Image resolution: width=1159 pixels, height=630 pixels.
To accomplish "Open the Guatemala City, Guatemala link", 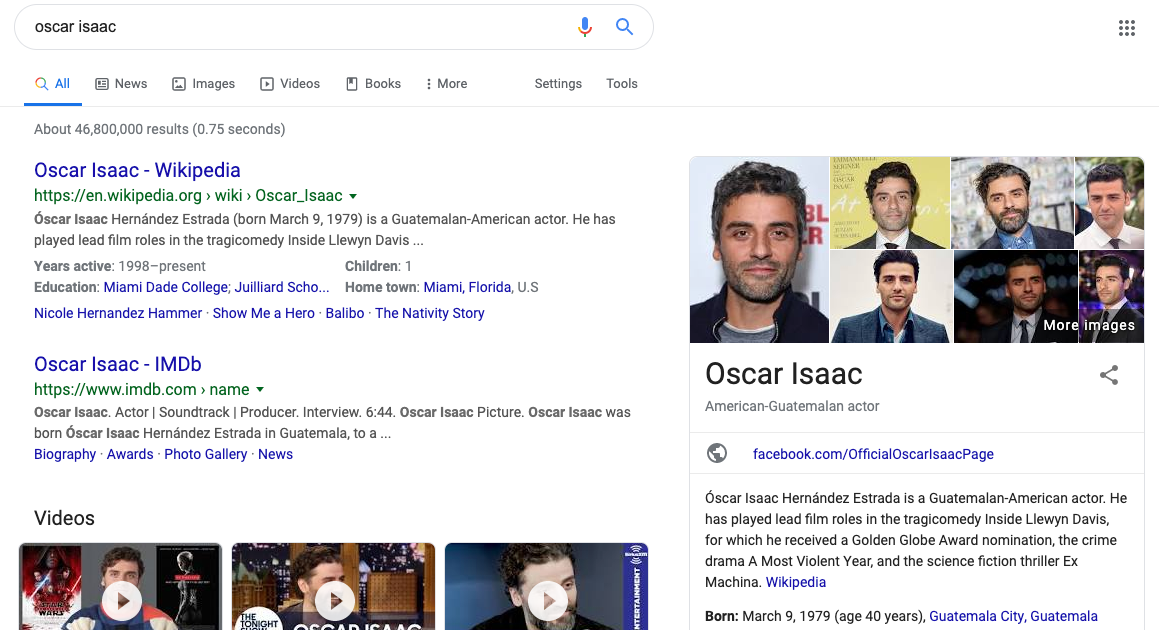I will [x=1013, y=616].
